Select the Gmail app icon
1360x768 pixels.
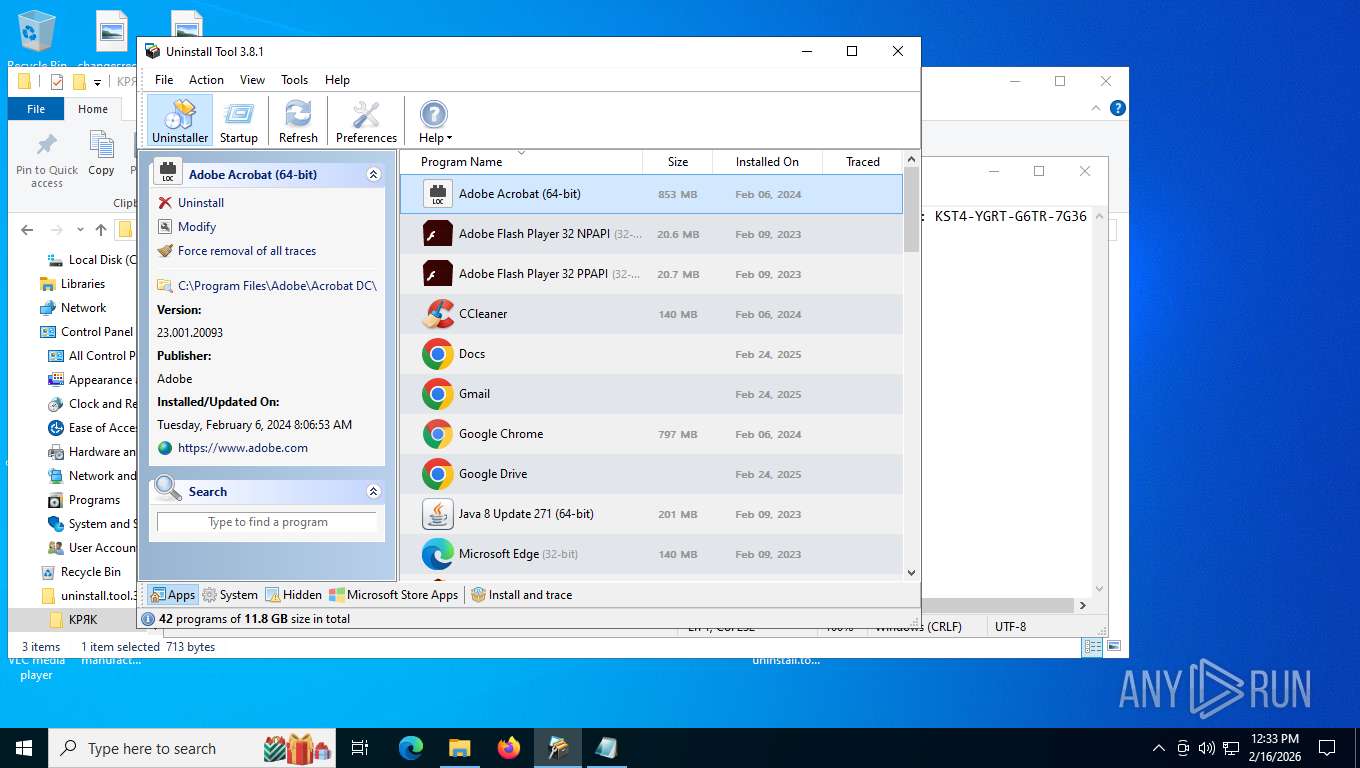point(438,394)
